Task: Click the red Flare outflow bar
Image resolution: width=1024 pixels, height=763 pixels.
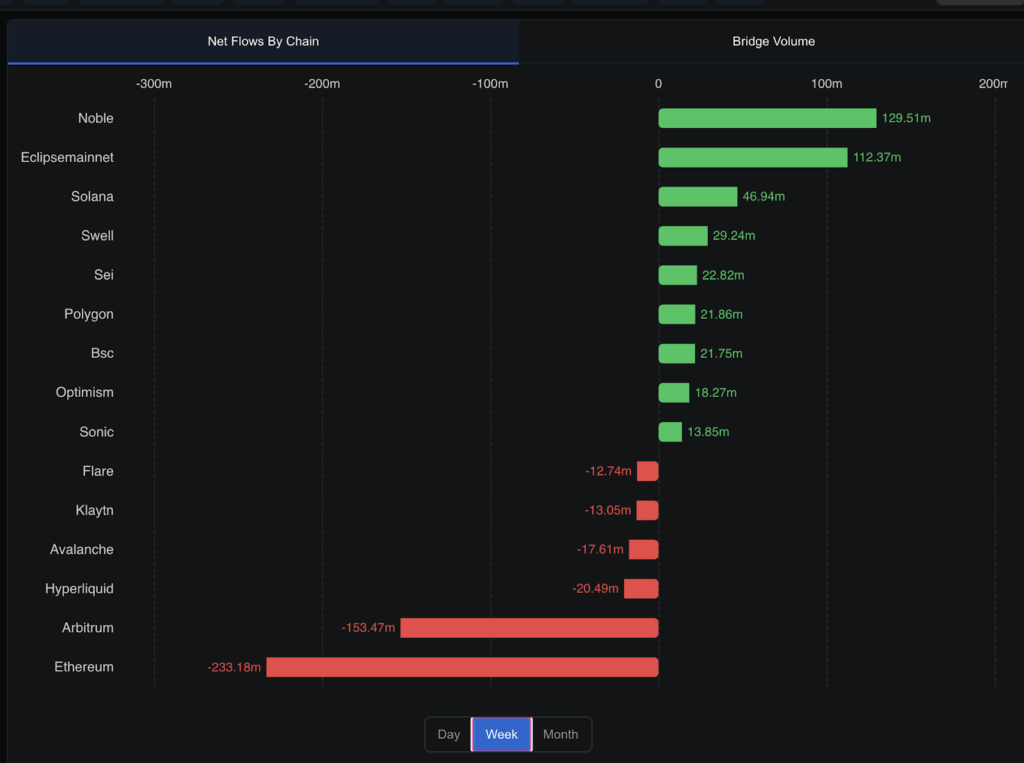Action: tap(648, 471)
